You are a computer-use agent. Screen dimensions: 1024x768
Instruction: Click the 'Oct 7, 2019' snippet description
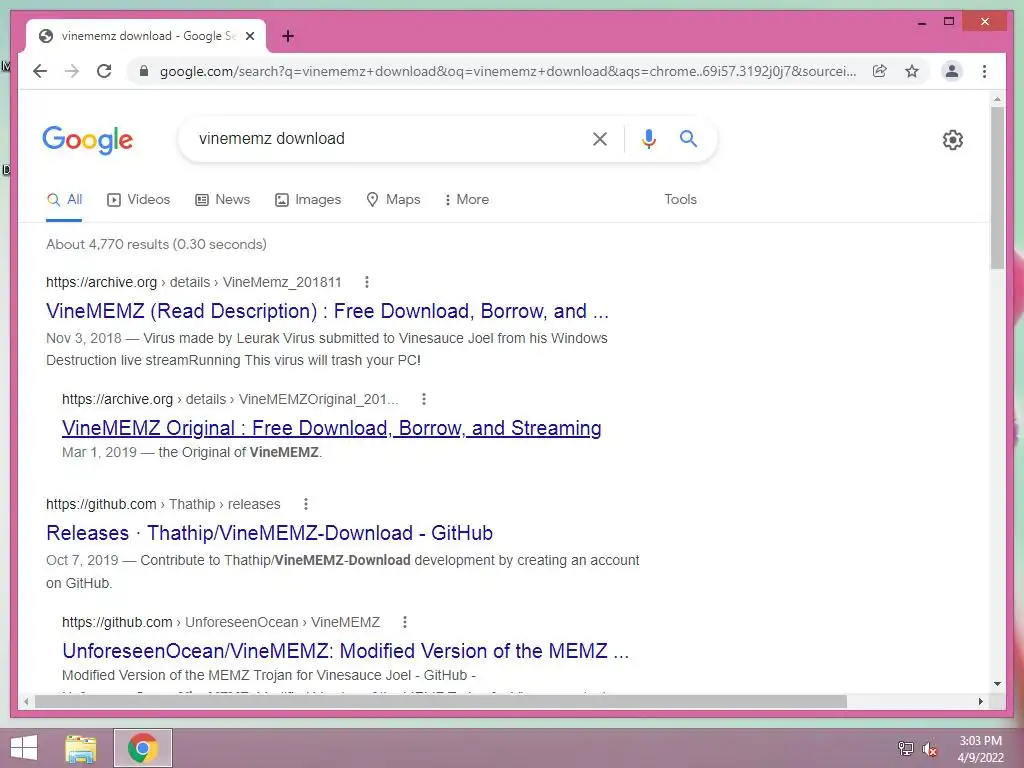[x=343, y=571]
